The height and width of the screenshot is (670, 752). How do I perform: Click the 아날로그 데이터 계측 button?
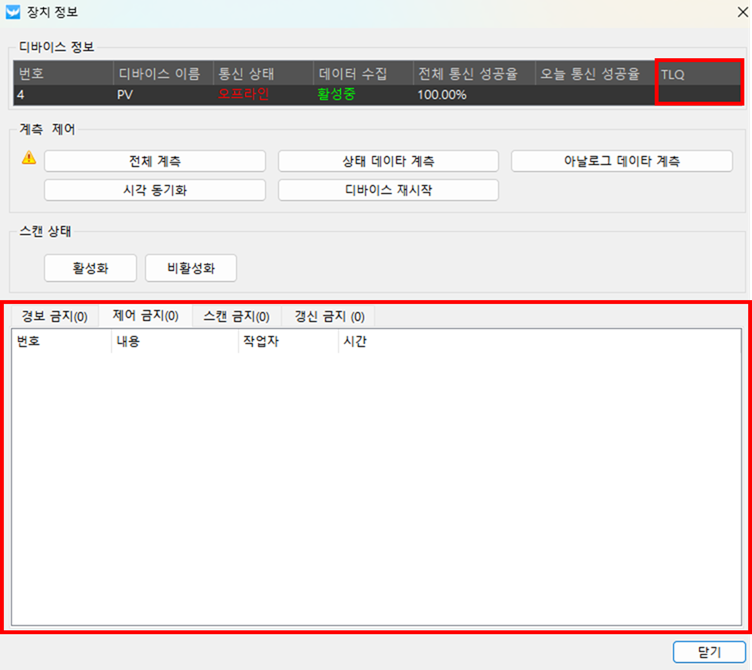pyautogui.click(x=621, y=161)
